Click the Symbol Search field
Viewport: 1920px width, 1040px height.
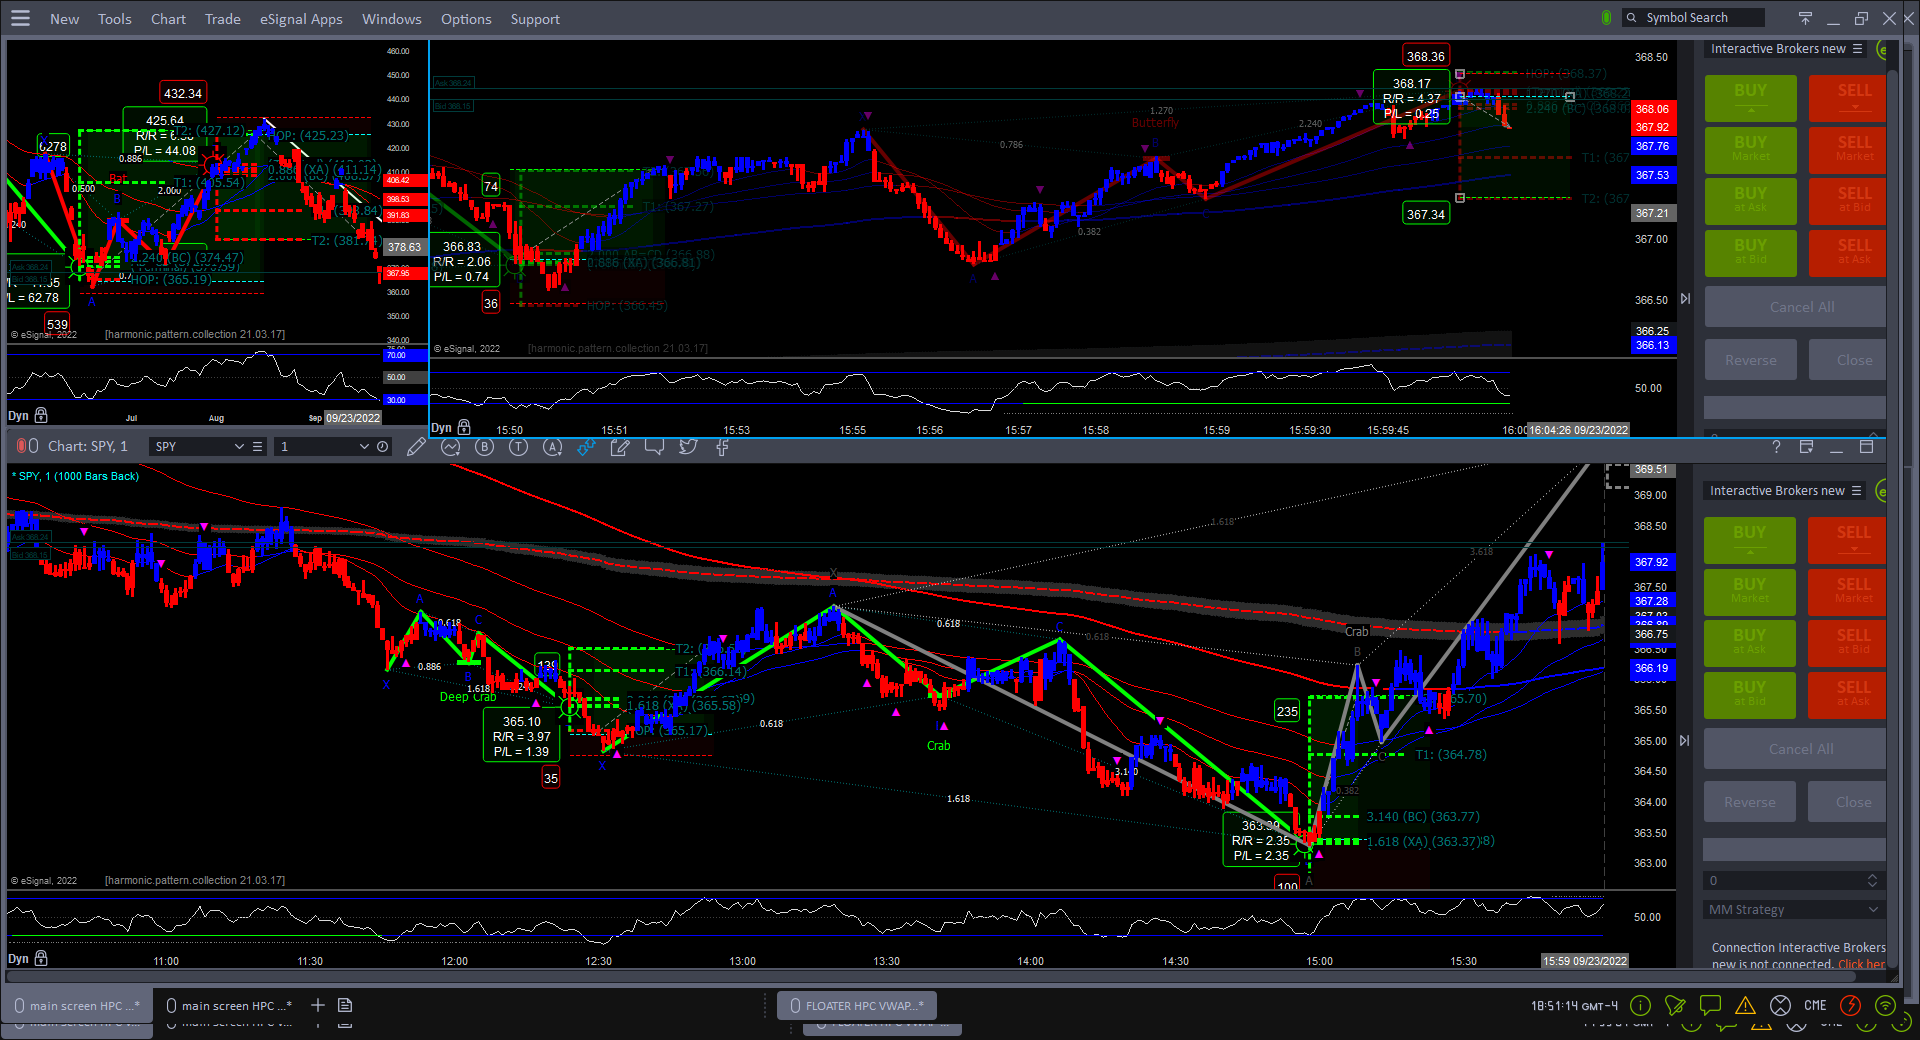(x=1693, y=18)
